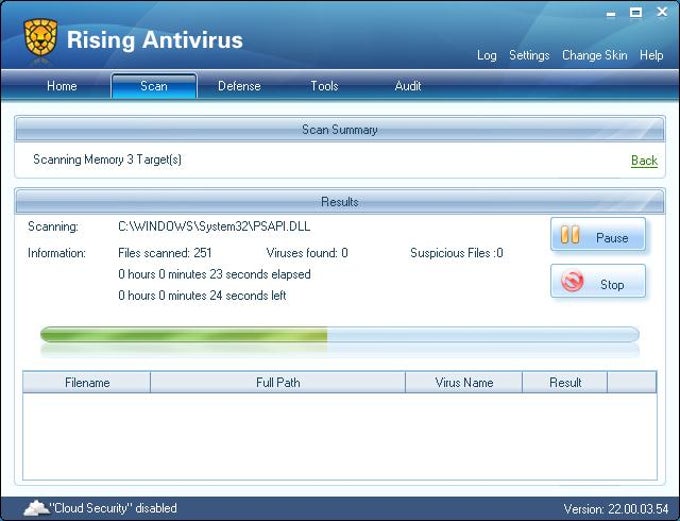The image size is (680, 521).
Task: Click the Rising Antivirus title text
Action: 155,40
